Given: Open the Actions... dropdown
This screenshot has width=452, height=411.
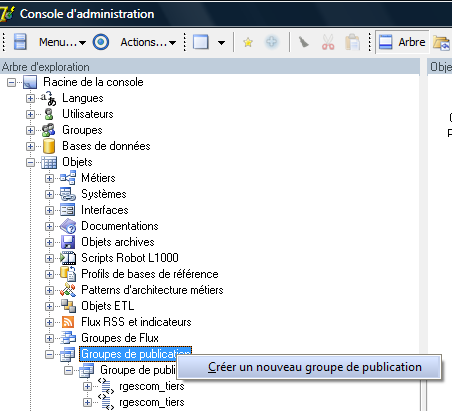Looking at the screenshot, I should point(148,42).
